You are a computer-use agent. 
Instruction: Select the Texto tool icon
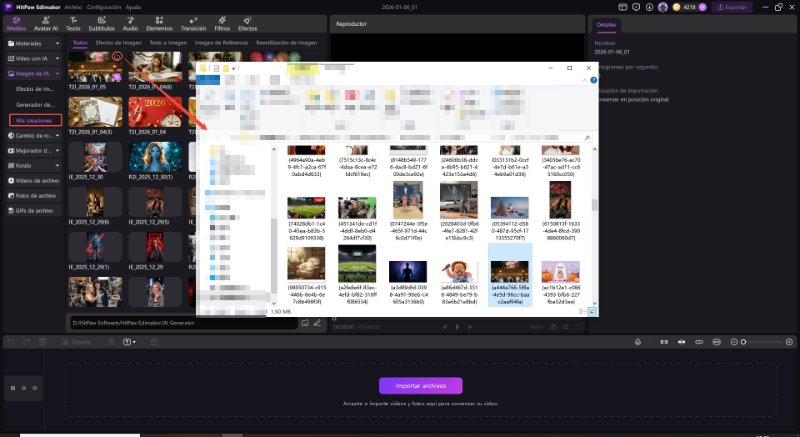click(74, 24)
